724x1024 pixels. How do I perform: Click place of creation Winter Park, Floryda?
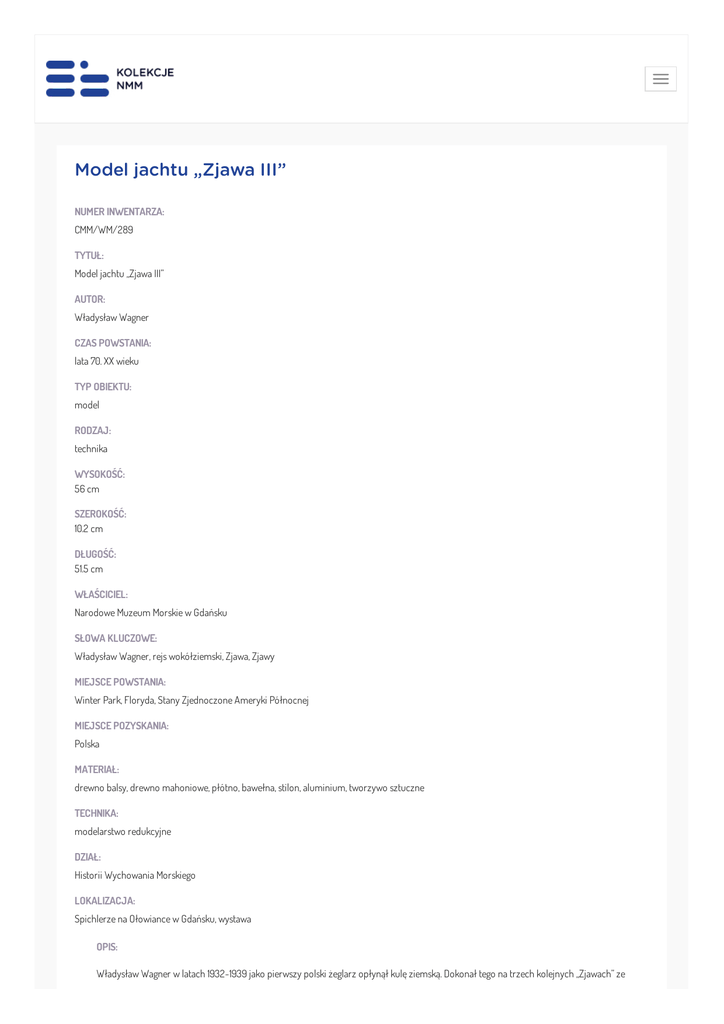tap(192, 700)
